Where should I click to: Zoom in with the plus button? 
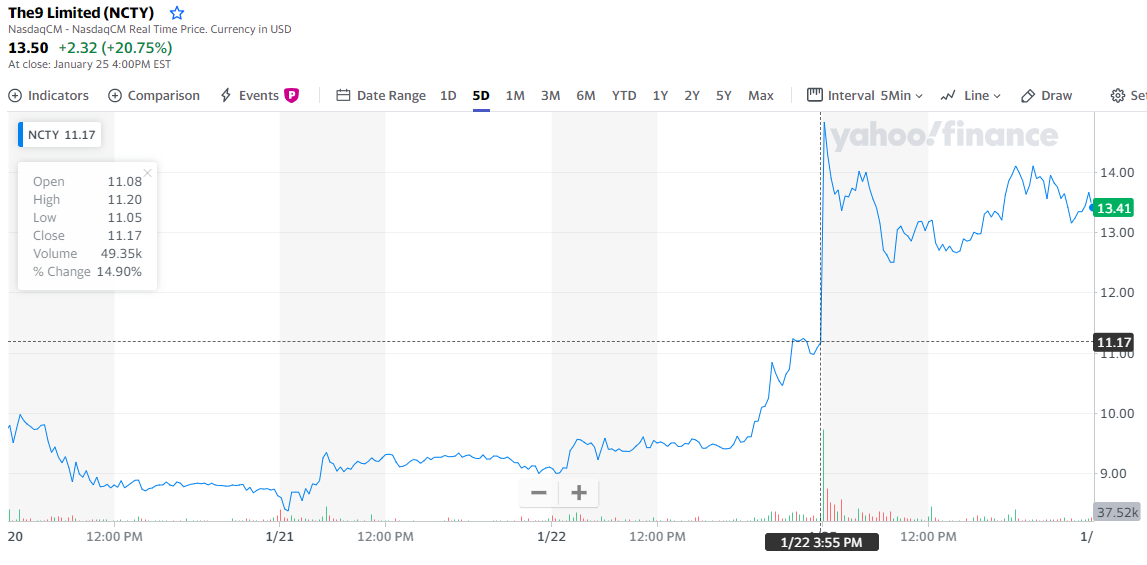[x=578, y=493]
